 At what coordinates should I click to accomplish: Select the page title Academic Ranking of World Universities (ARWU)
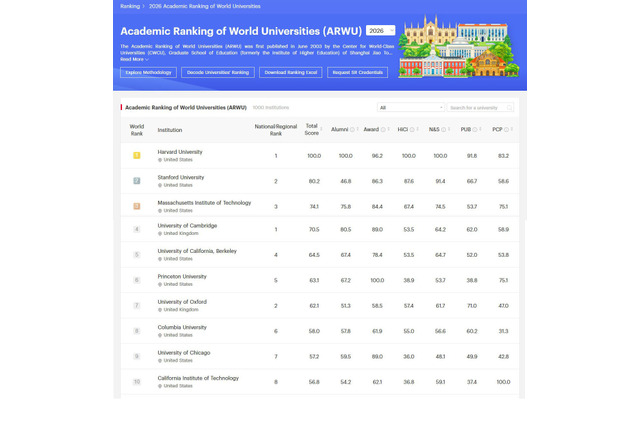coord(241,31)
